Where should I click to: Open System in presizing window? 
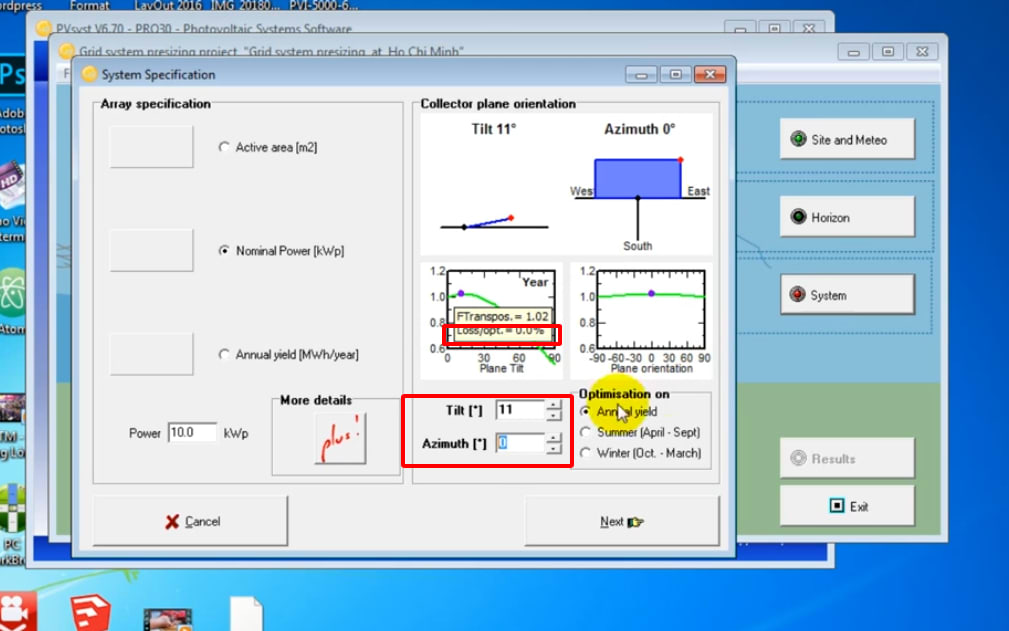[847, 295]
